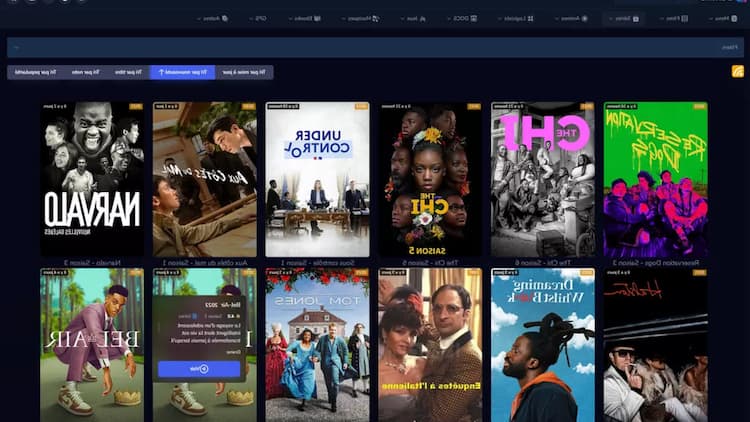Open the Dreaming Whilst Black poster
This screenshot has width=750, height=422.
point(543,345)
